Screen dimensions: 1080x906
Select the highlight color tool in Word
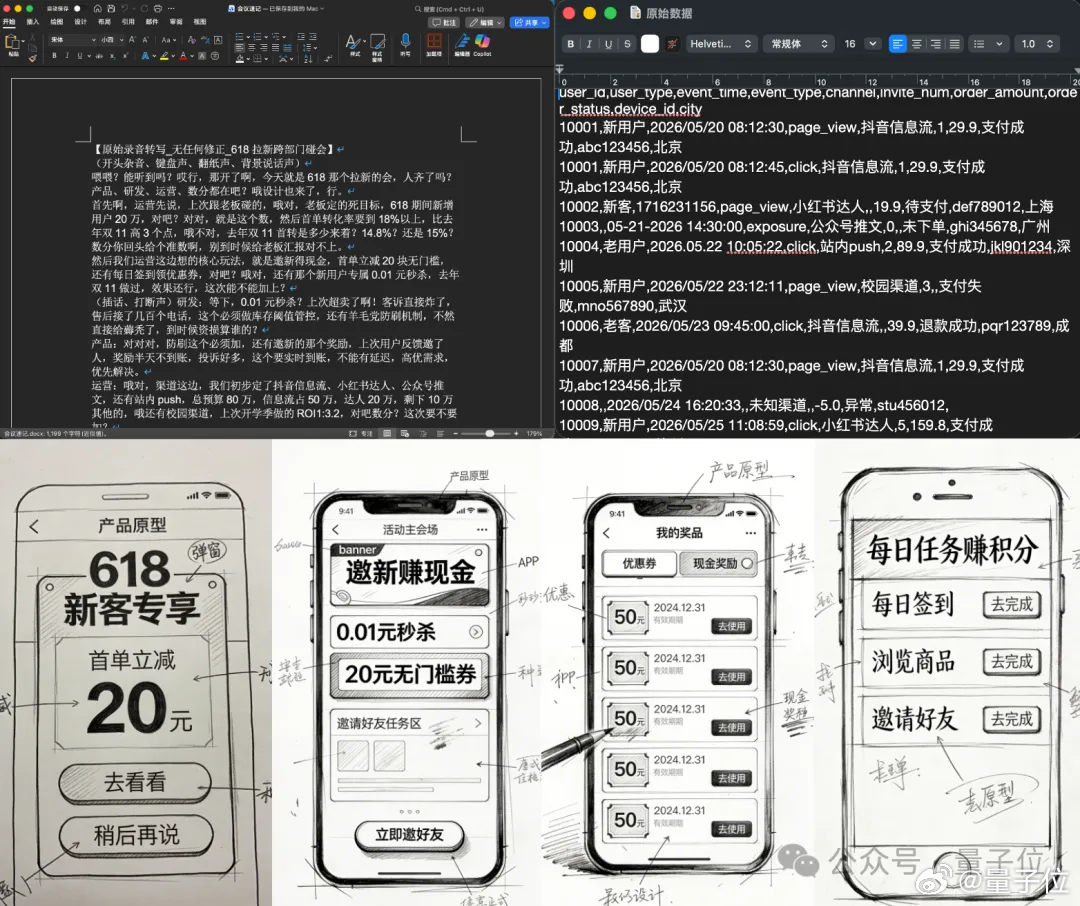pos(164,56)
